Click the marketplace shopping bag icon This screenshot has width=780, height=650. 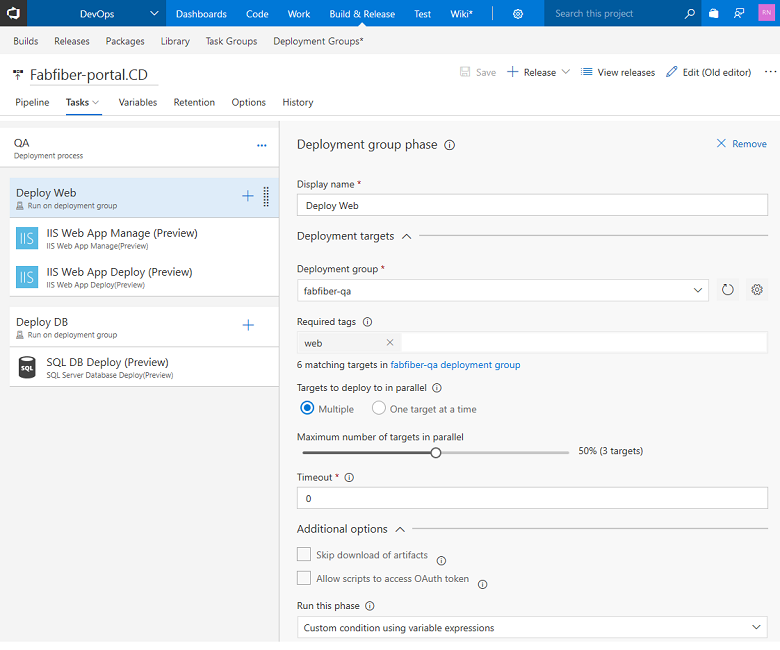[714, 14]
